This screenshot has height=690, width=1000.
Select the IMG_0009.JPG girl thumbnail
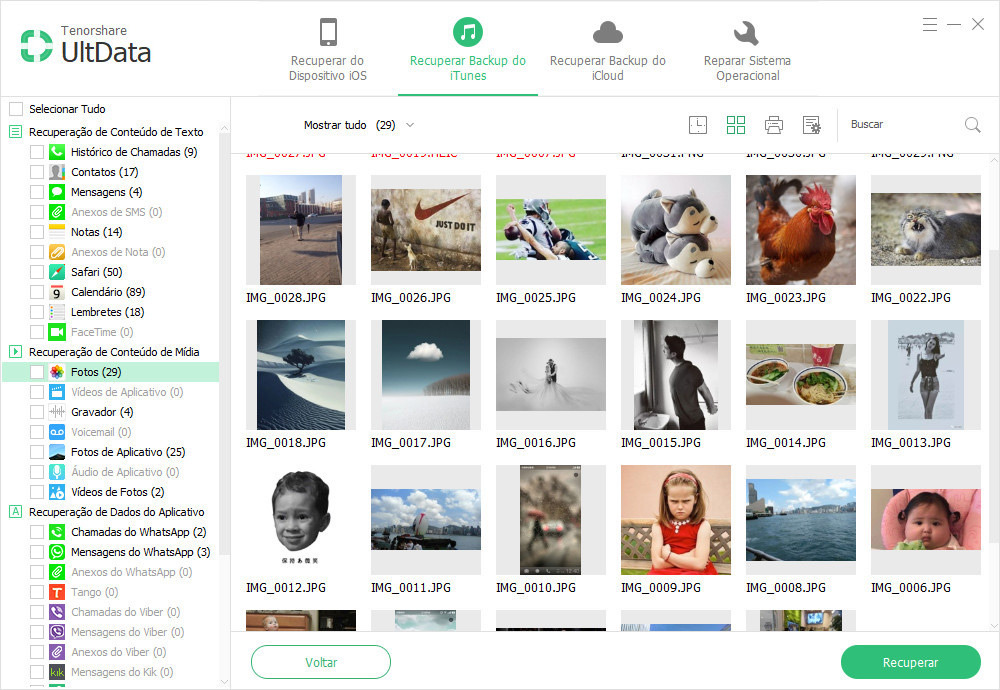tap(675, 520)
